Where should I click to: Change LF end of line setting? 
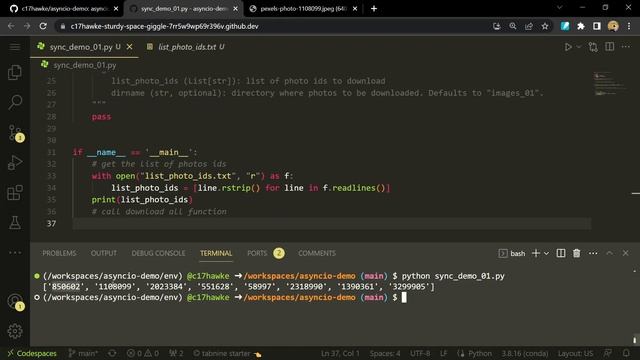pyautogui.click(x=444, y=353)
